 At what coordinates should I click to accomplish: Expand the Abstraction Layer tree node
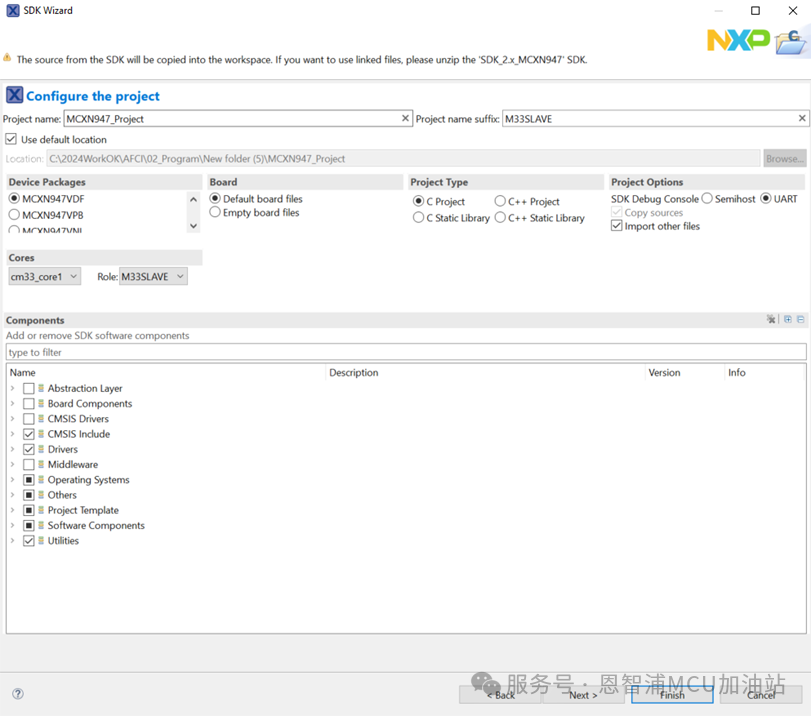(x=12, y=388)
